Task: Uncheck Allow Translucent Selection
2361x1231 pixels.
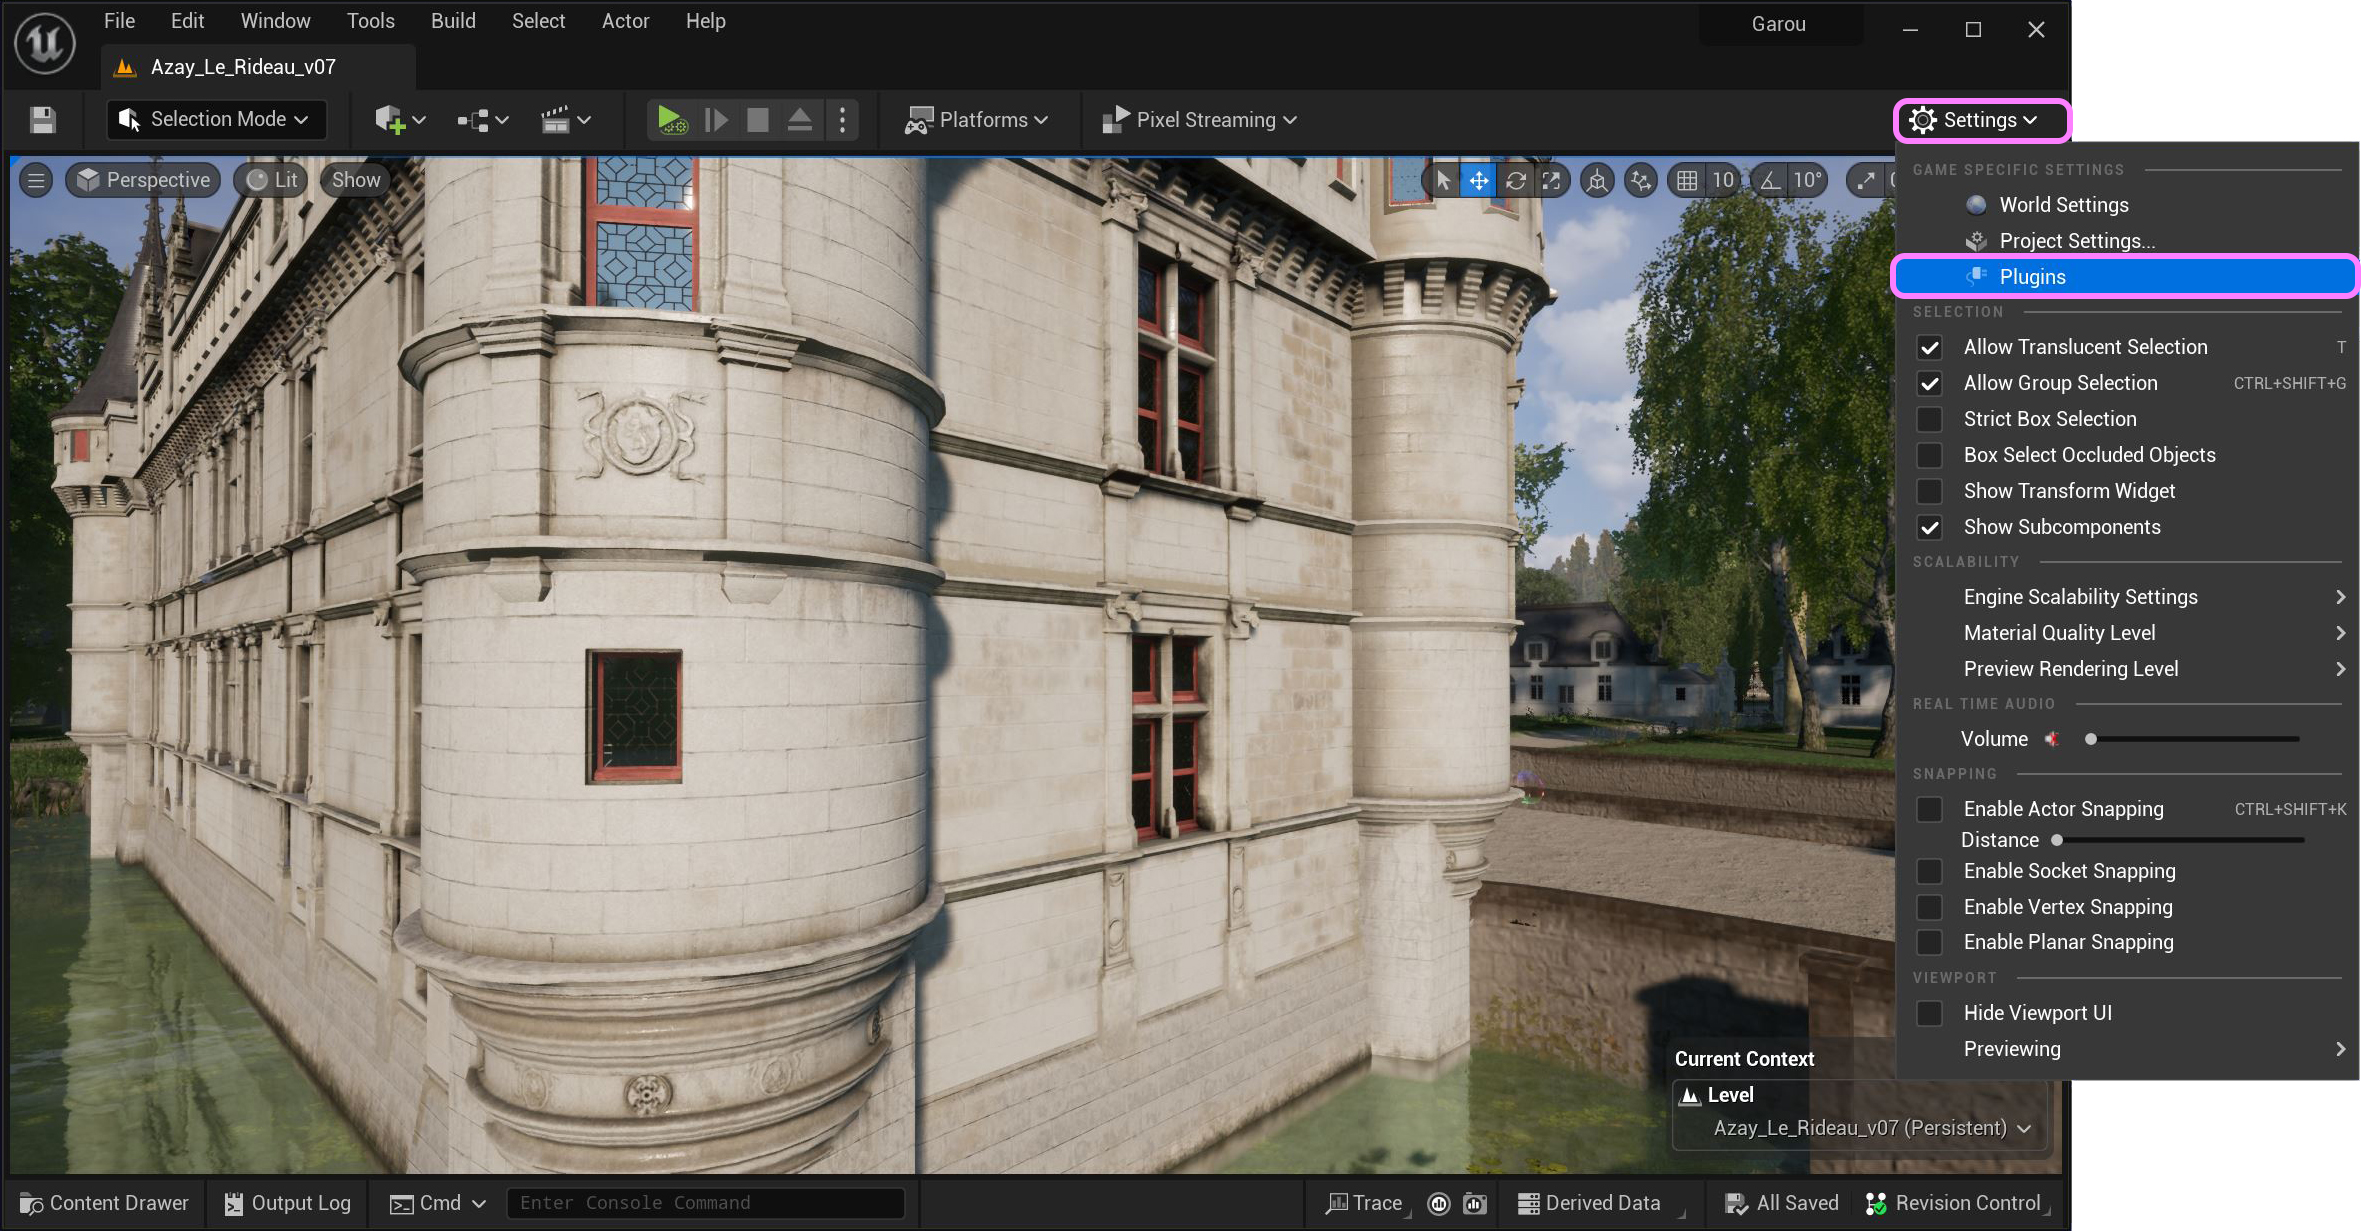Action: point(1929,347)
